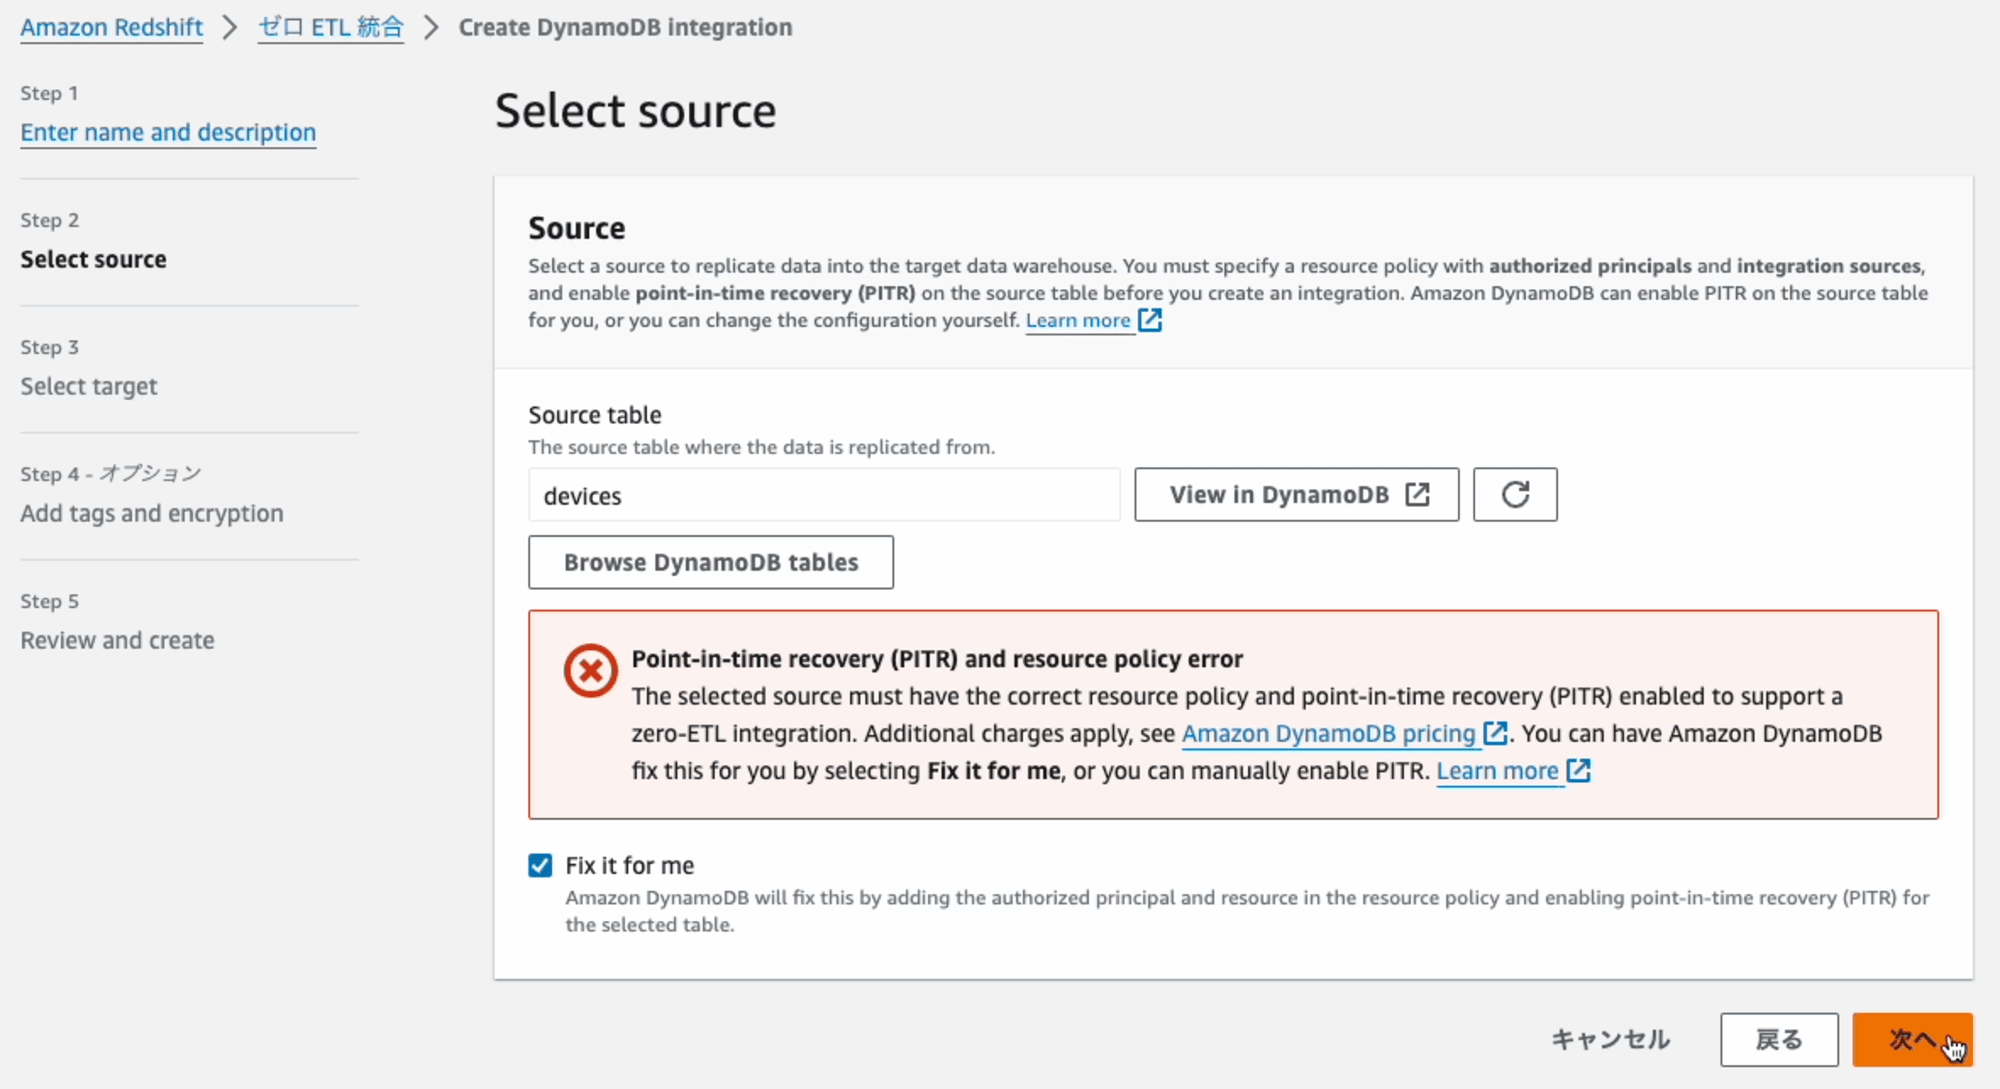Click the キャンセル button

[x=1610, y=1040]
